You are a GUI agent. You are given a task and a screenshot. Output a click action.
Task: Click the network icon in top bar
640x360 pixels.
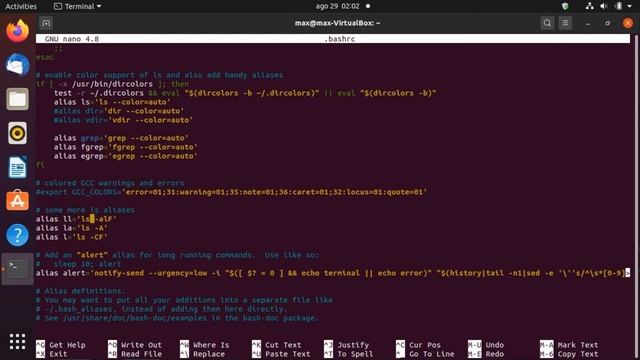click(589, 6)
